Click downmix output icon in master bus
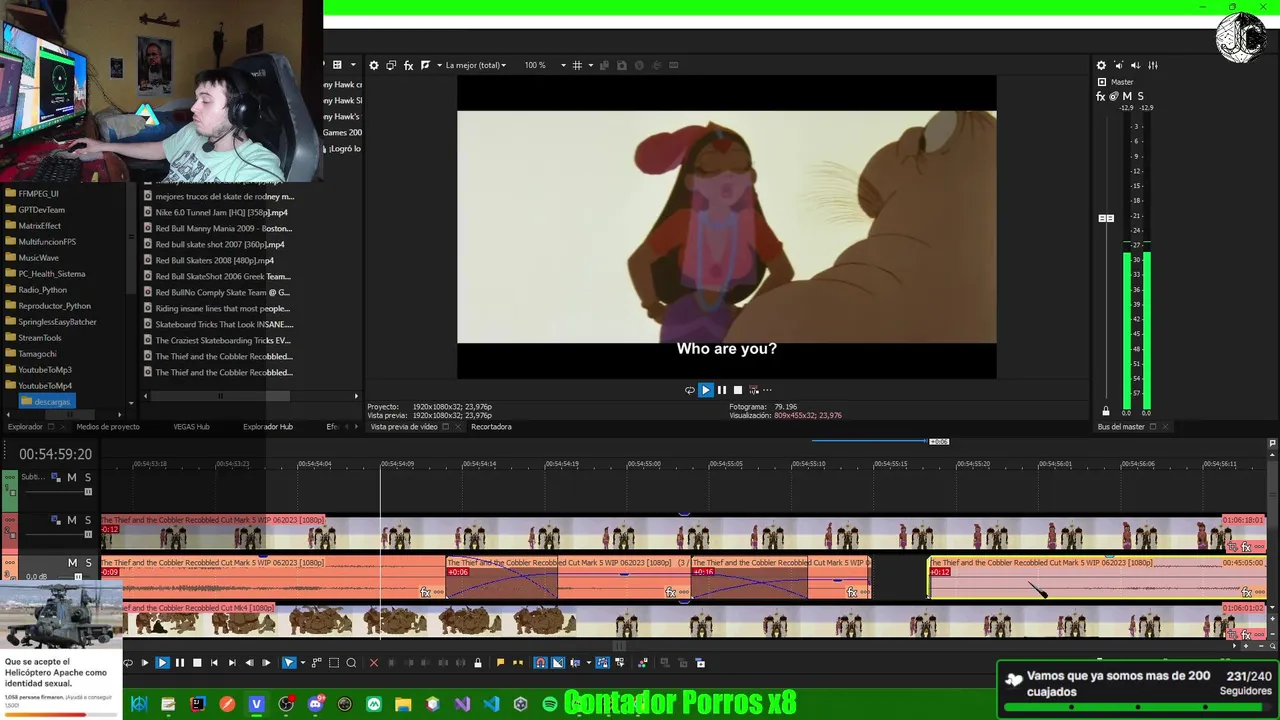The height and width of the screenshot is (720, 1280). click(x=1118, y=65)
